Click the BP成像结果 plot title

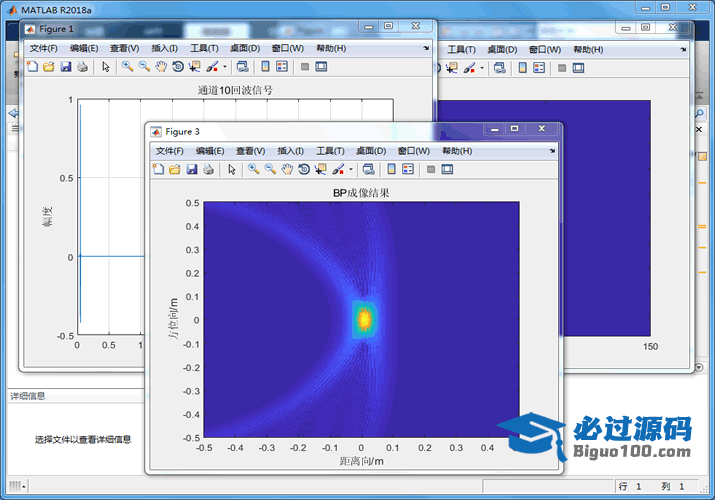point(361,193)
